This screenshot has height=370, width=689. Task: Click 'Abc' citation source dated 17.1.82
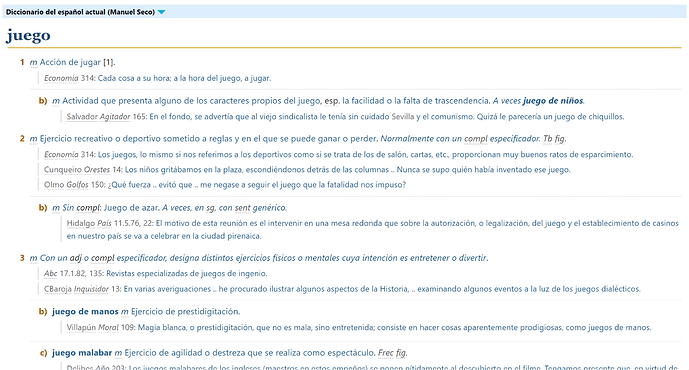[51, 273]
